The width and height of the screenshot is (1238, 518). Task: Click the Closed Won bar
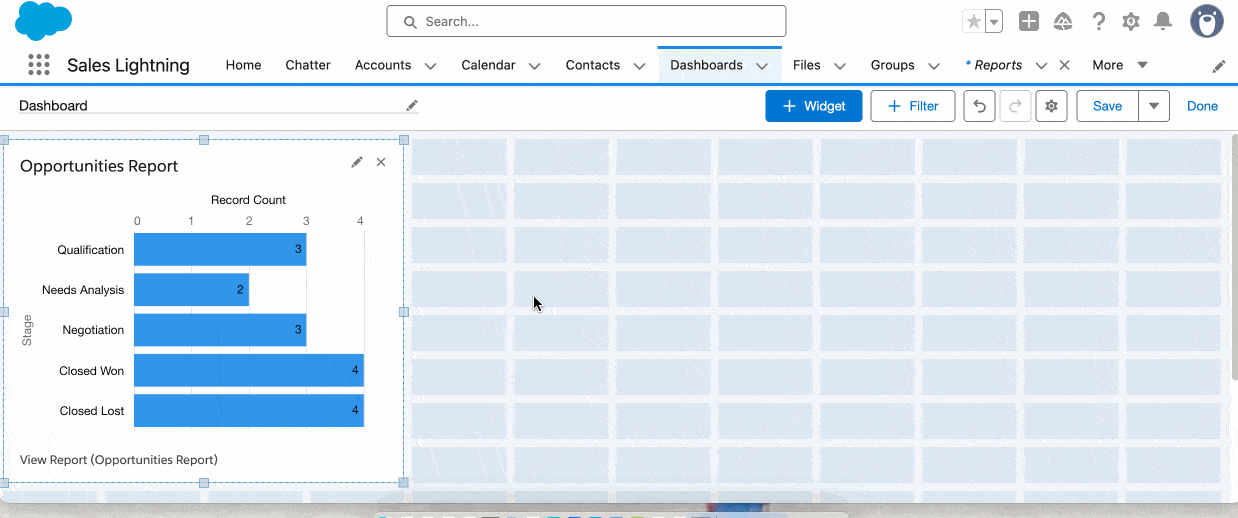[249, 370]
